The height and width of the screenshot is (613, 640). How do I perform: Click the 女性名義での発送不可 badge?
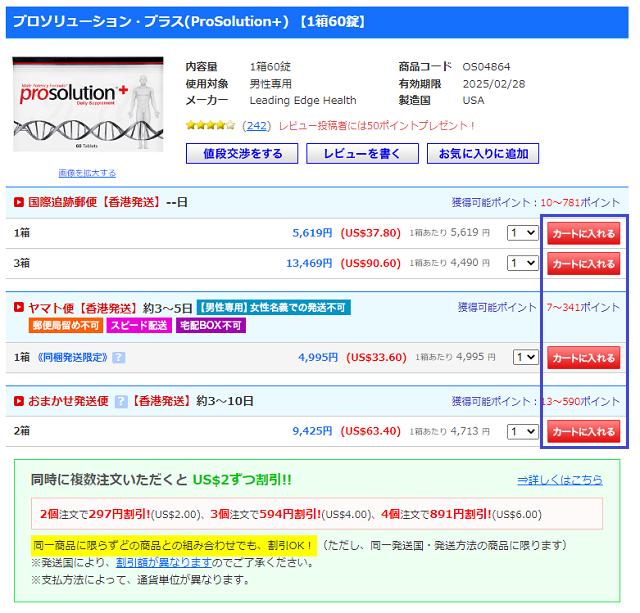click(273, 307)
